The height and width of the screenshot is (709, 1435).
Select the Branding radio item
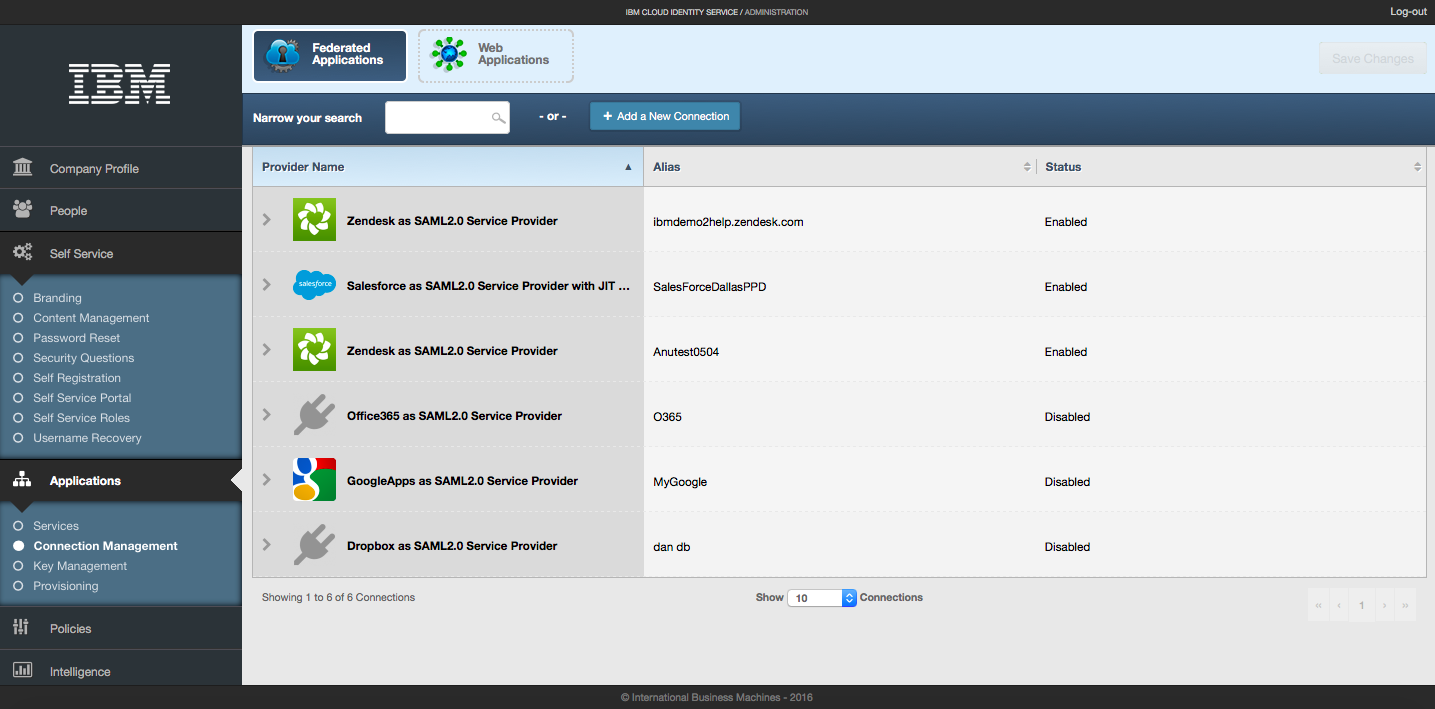tap(18, 298)
